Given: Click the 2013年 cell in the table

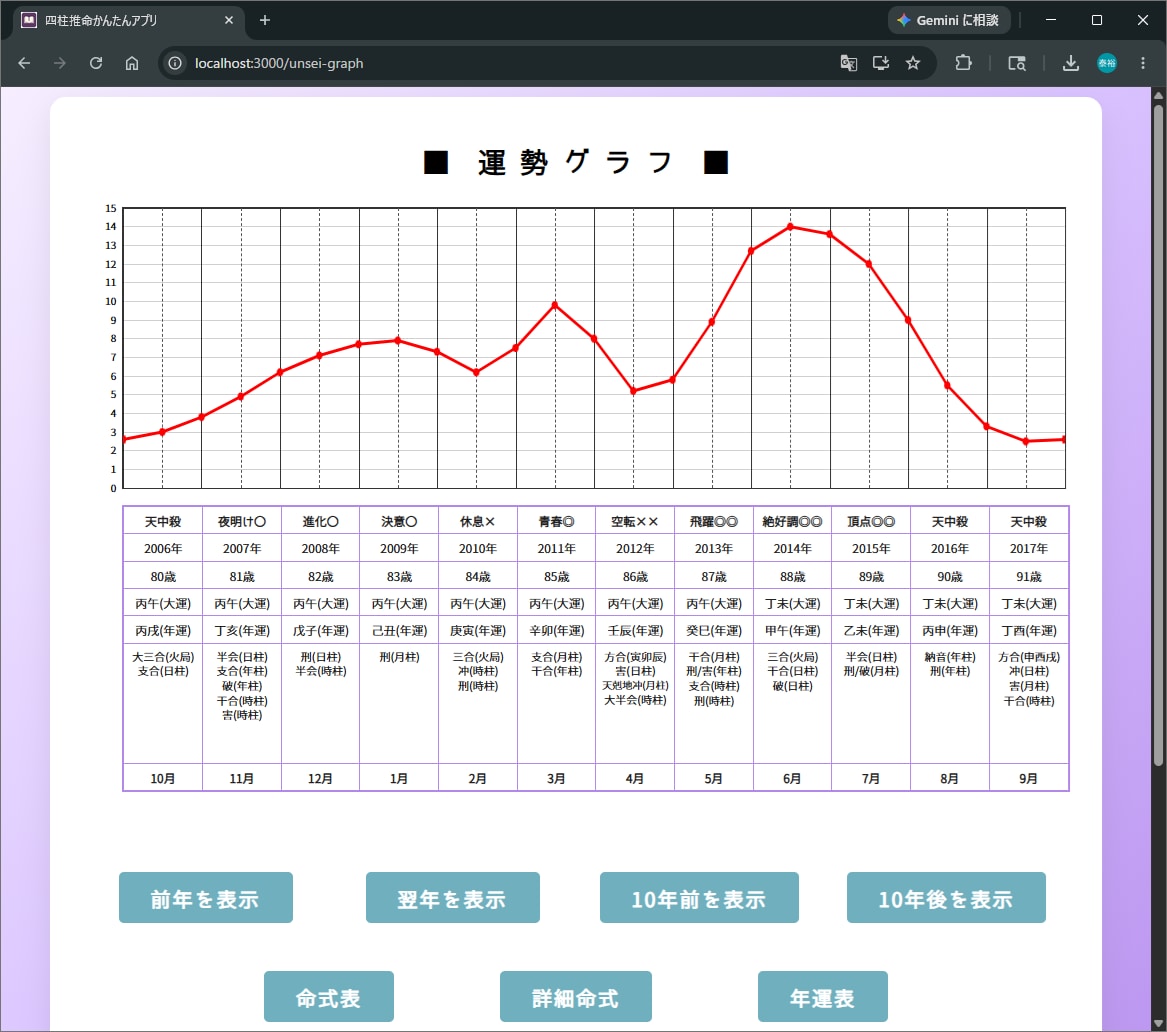Looking at the screenshot, I should 714,548.
